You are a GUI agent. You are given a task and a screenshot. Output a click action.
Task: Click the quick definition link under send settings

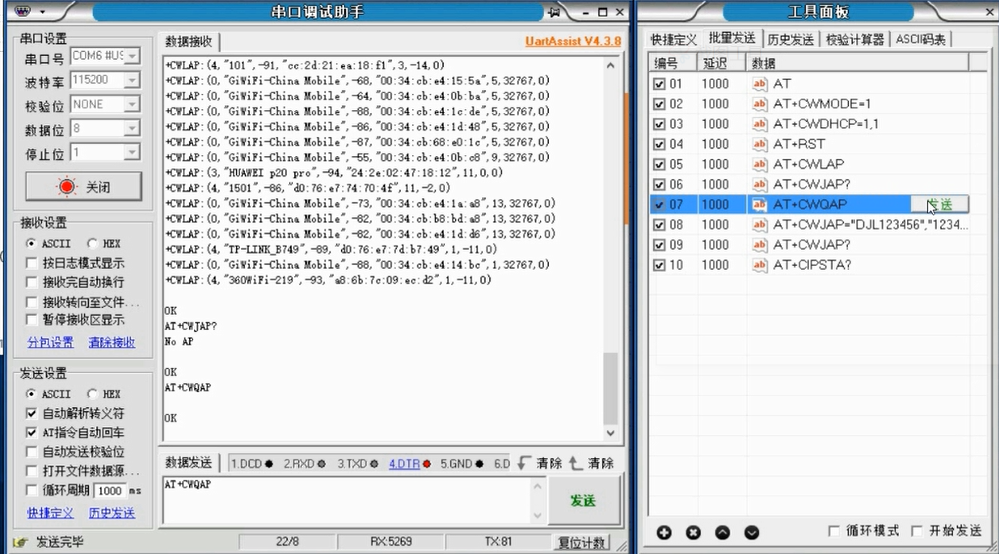(50, 513)
